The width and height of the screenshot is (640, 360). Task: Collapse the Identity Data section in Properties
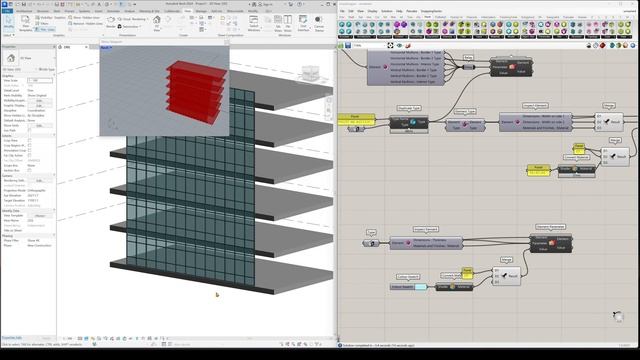click(53, 210)
